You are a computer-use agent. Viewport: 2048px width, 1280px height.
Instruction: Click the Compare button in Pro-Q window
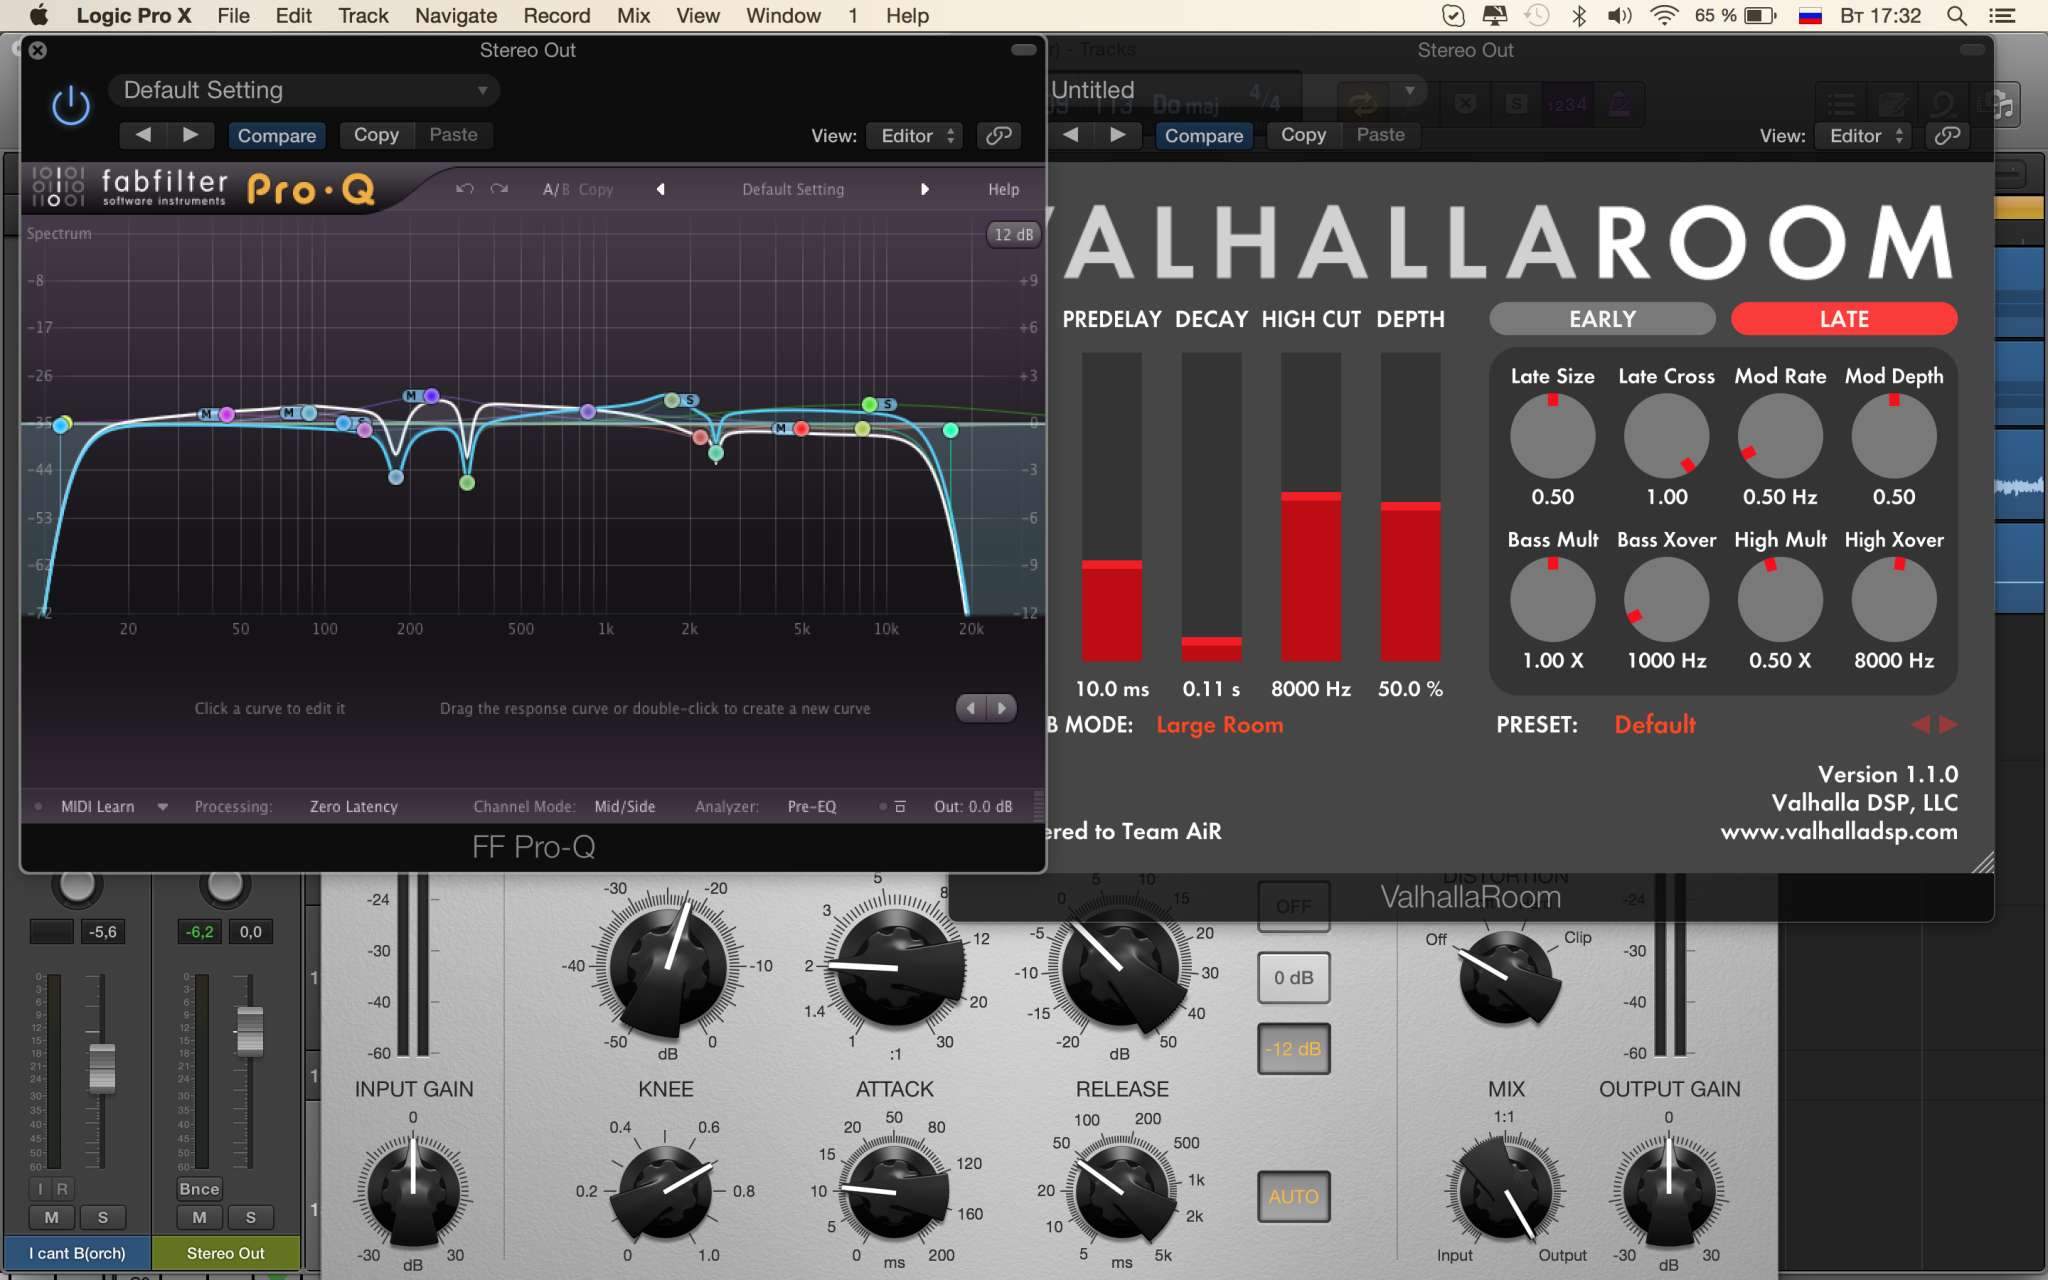pyautogui.click(x=276, y=135)
